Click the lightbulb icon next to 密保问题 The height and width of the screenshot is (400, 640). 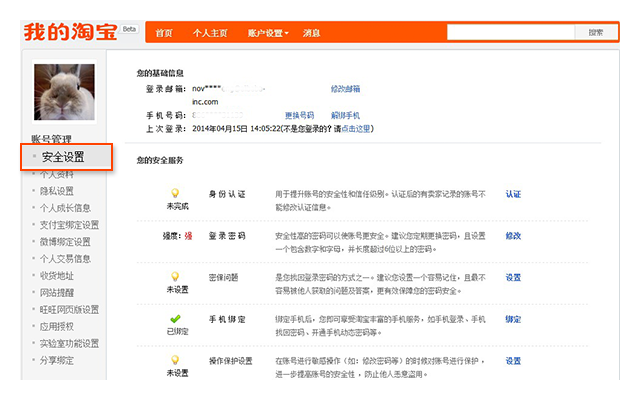pos(176,275)
